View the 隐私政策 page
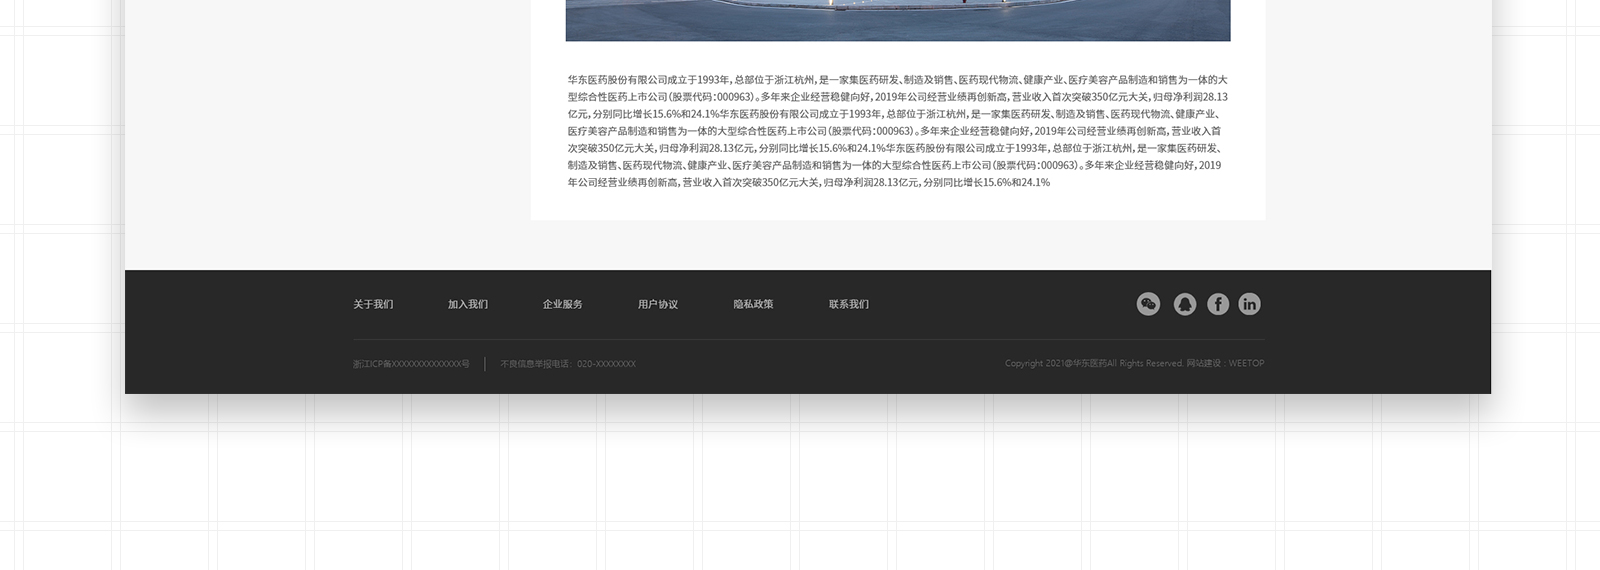 753,304
